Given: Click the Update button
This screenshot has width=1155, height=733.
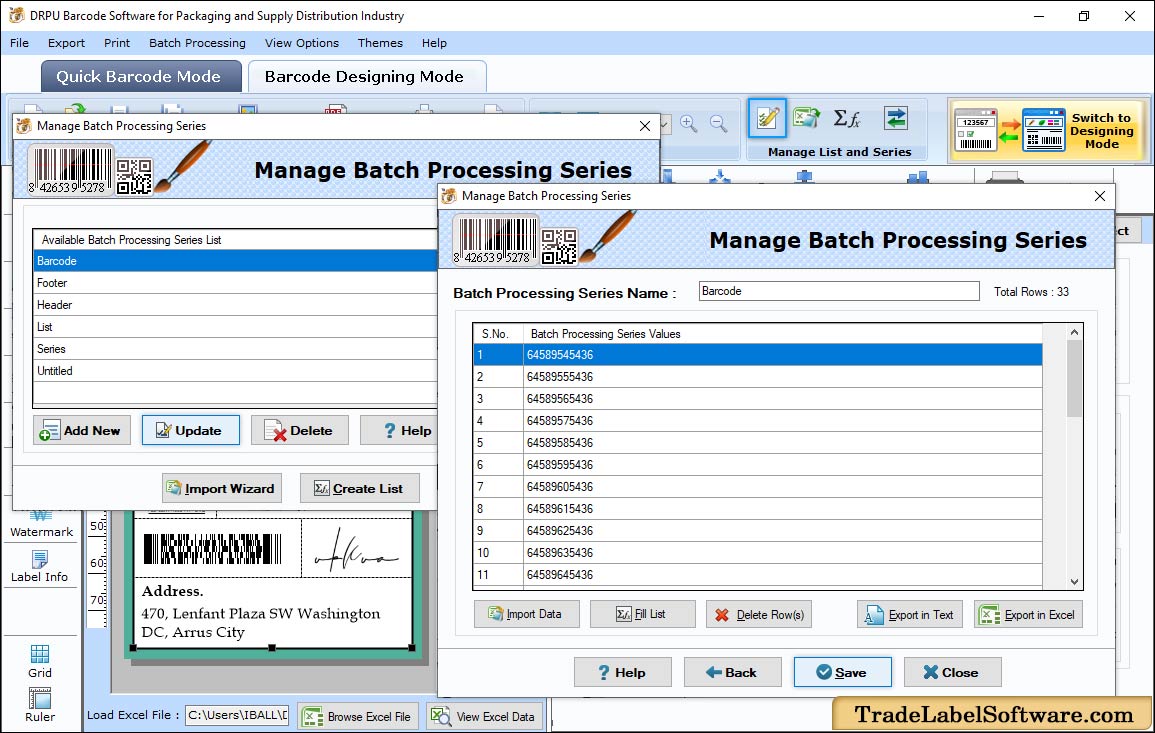Looking at the screenshot, I should coord(190,430).
